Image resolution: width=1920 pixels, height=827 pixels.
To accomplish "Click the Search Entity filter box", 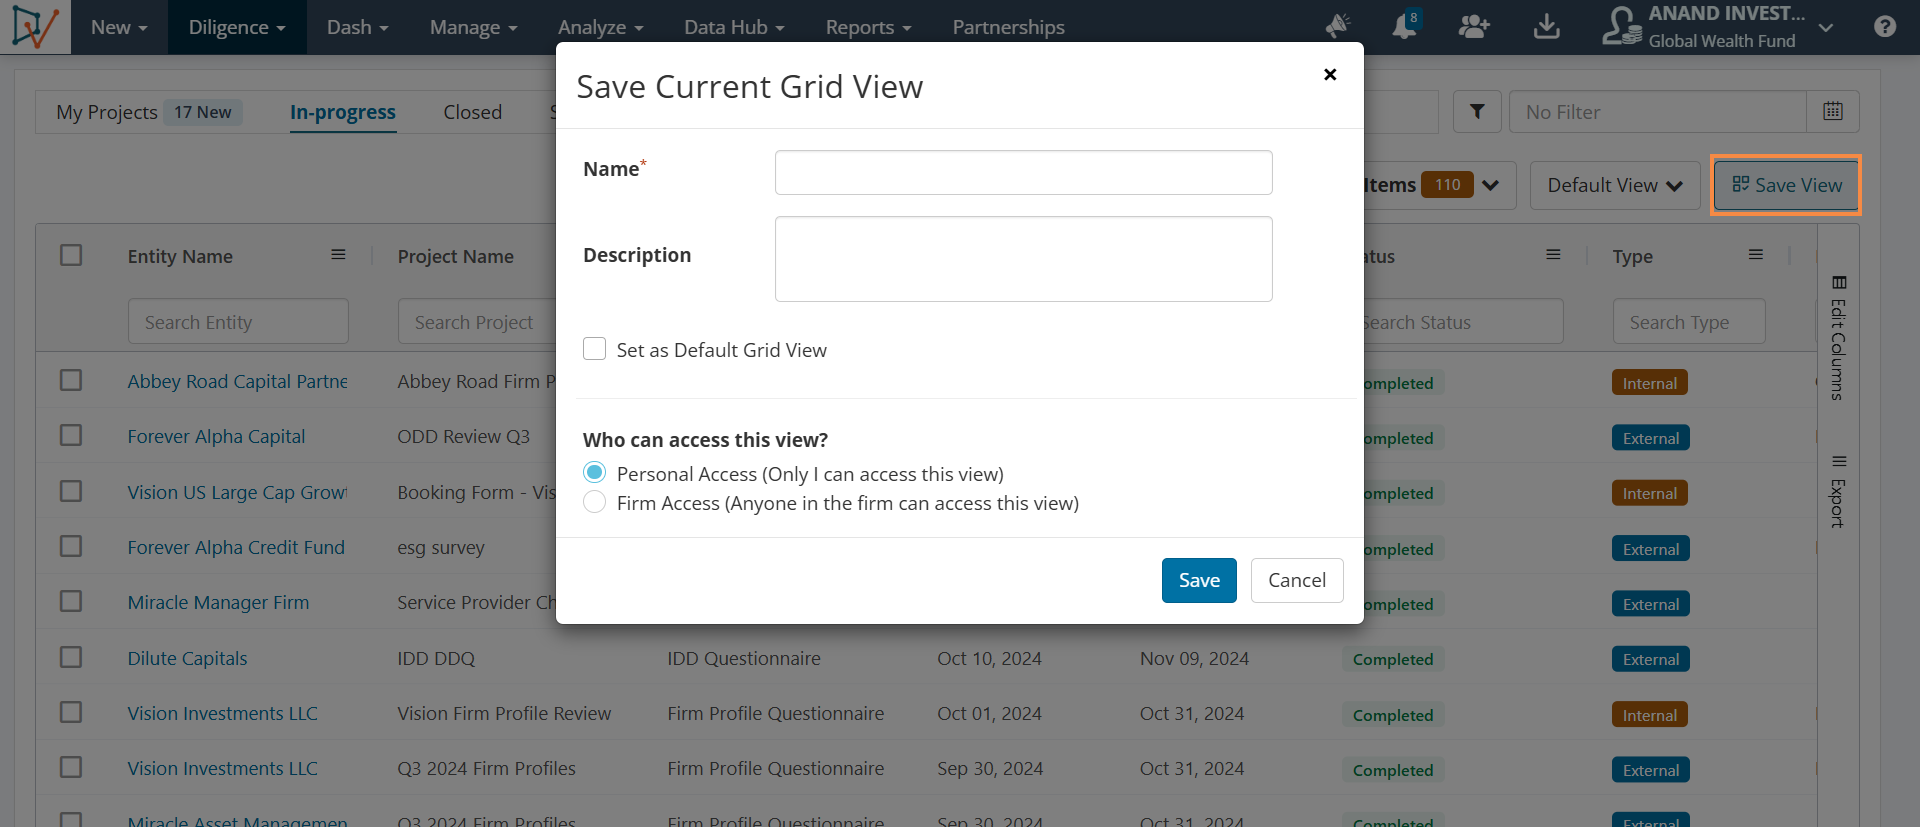I will (238, 322).
